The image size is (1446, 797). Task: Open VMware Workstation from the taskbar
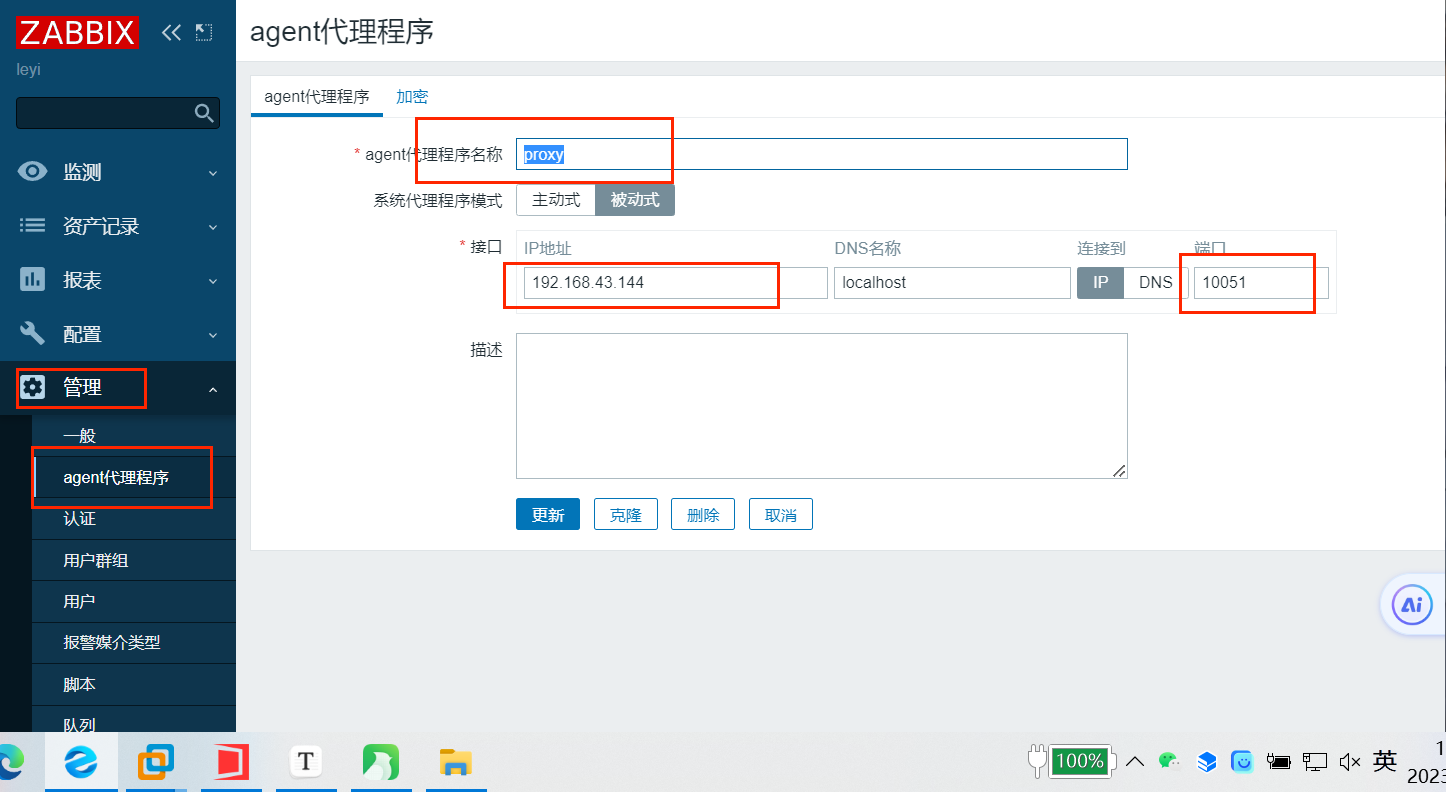click(x=155, y=763)
